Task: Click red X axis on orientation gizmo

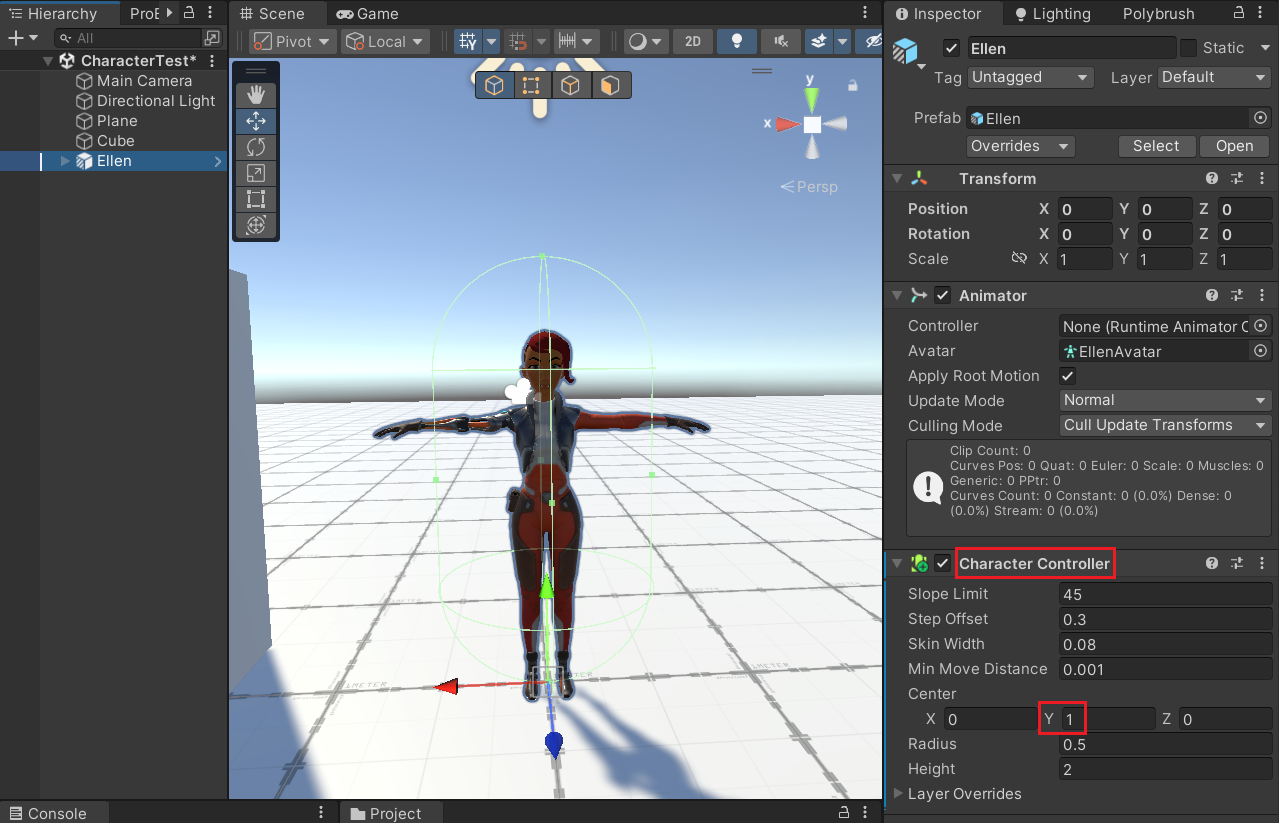Action: [x=785, y=124]
